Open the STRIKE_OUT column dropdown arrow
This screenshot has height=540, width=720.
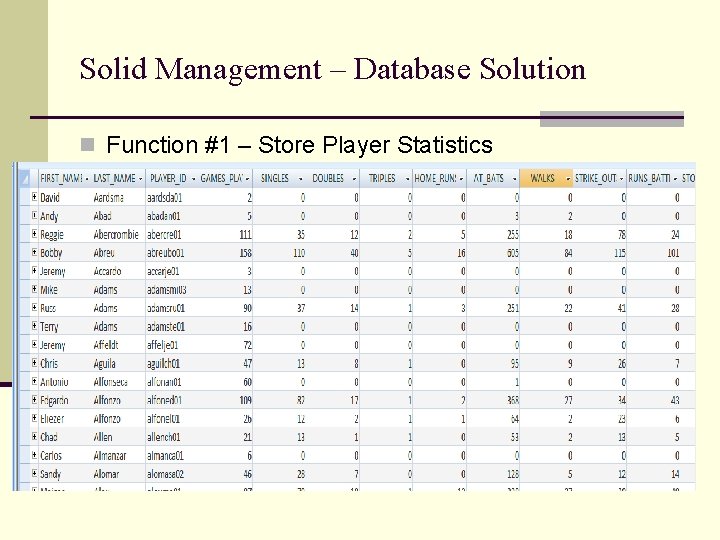(622, 179)
